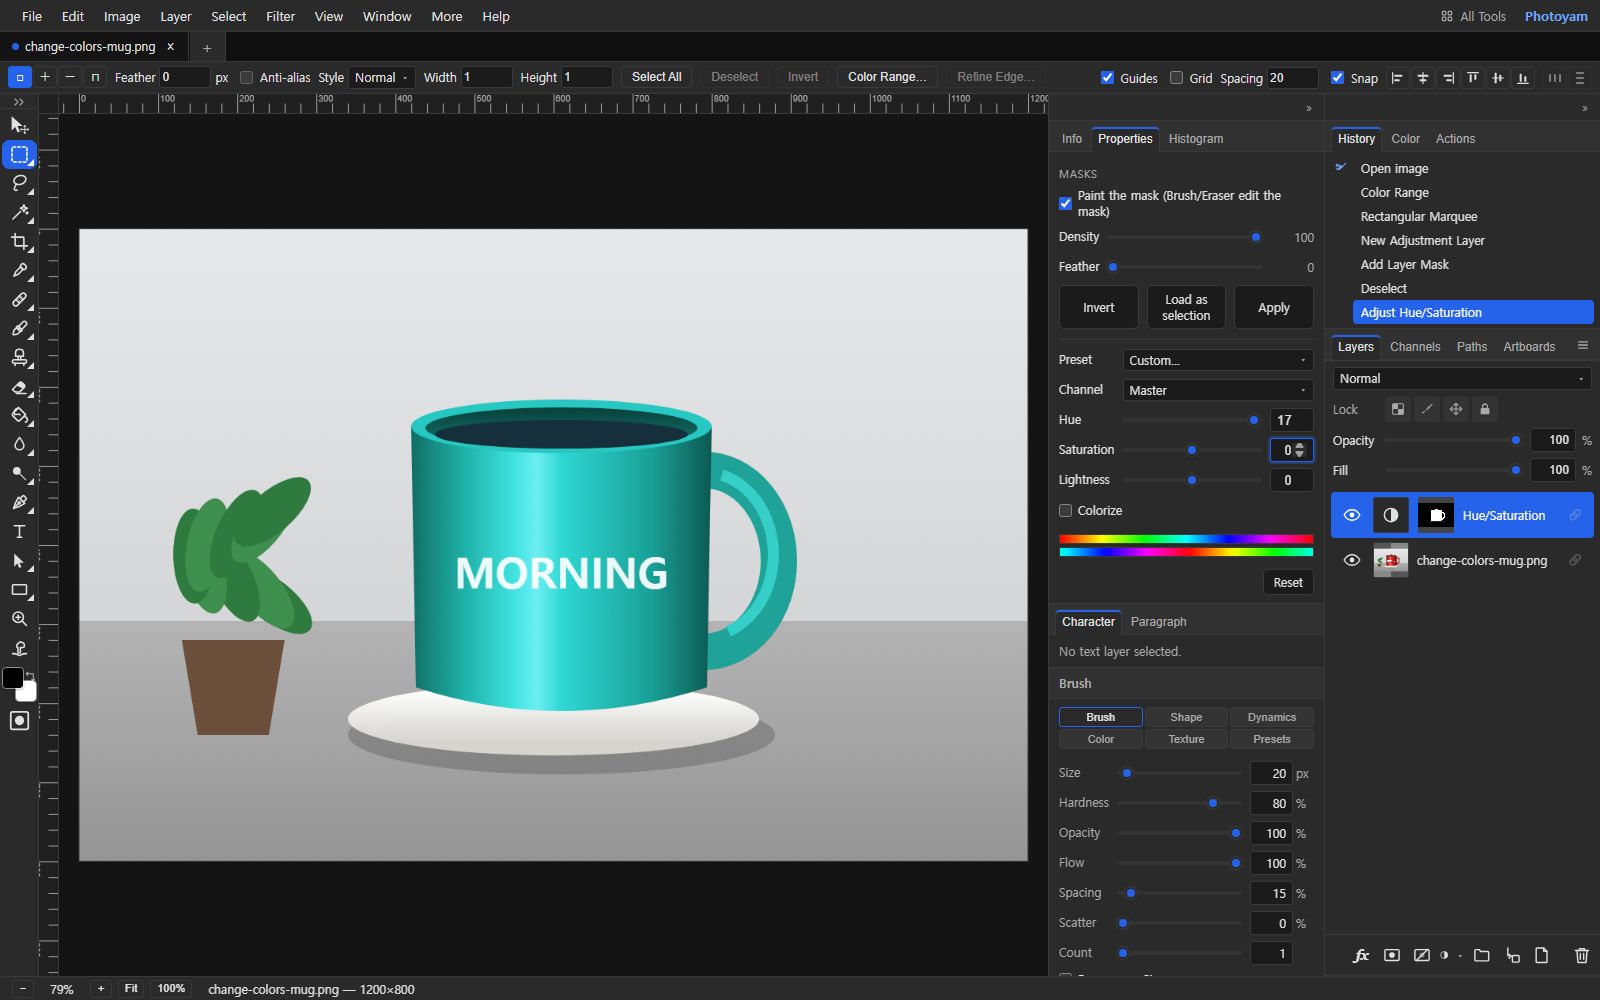Open the marquee Style dropdown
The image size is (1600, 1000).
pos(381,78)
